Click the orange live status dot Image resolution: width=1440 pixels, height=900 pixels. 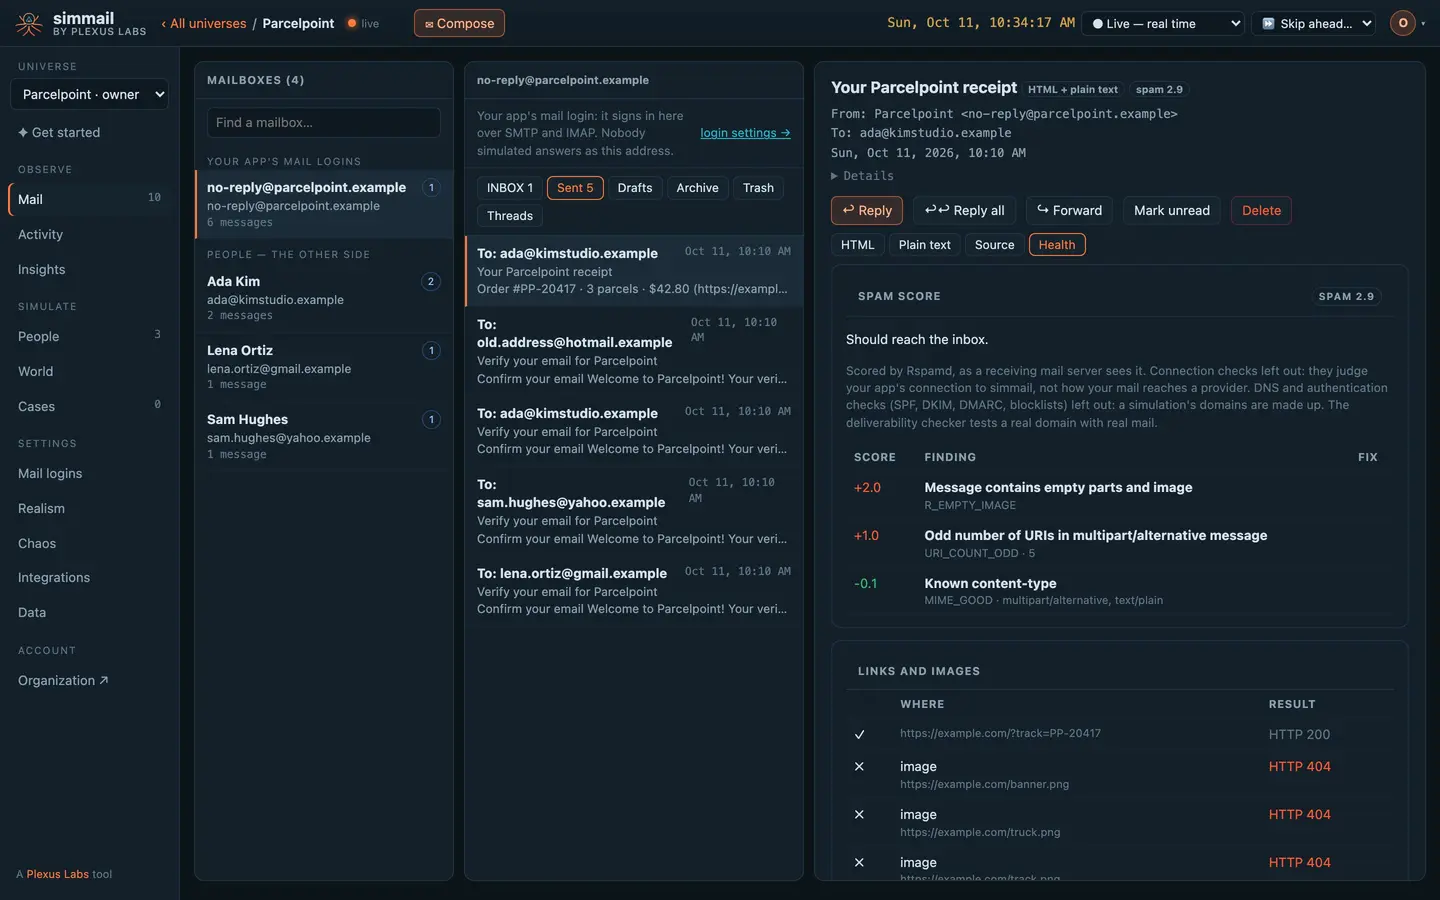[352, 23]
